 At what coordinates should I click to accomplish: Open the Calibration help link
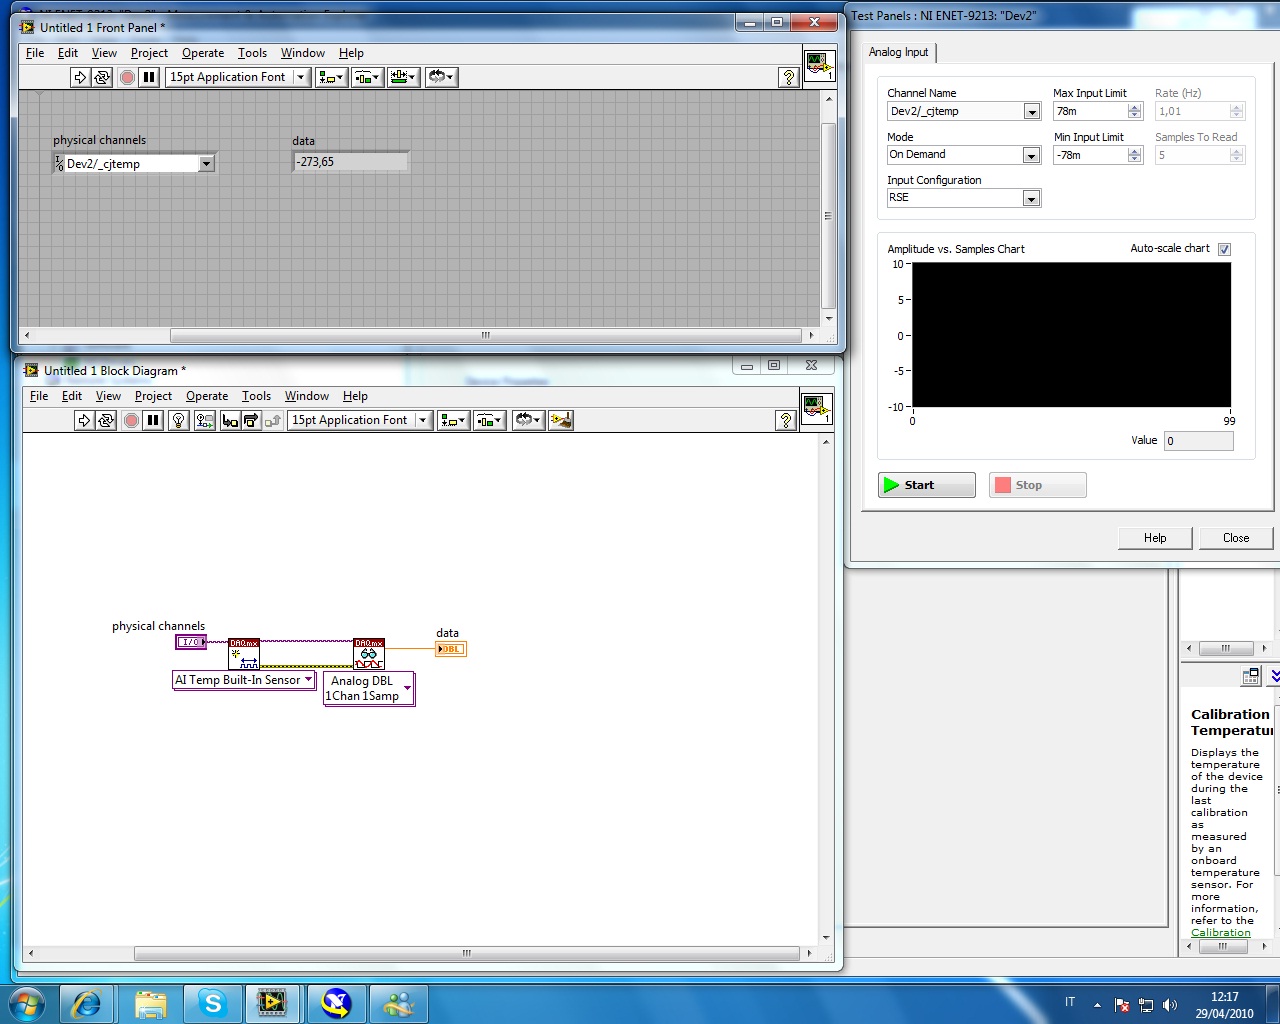coord(1221,933)
